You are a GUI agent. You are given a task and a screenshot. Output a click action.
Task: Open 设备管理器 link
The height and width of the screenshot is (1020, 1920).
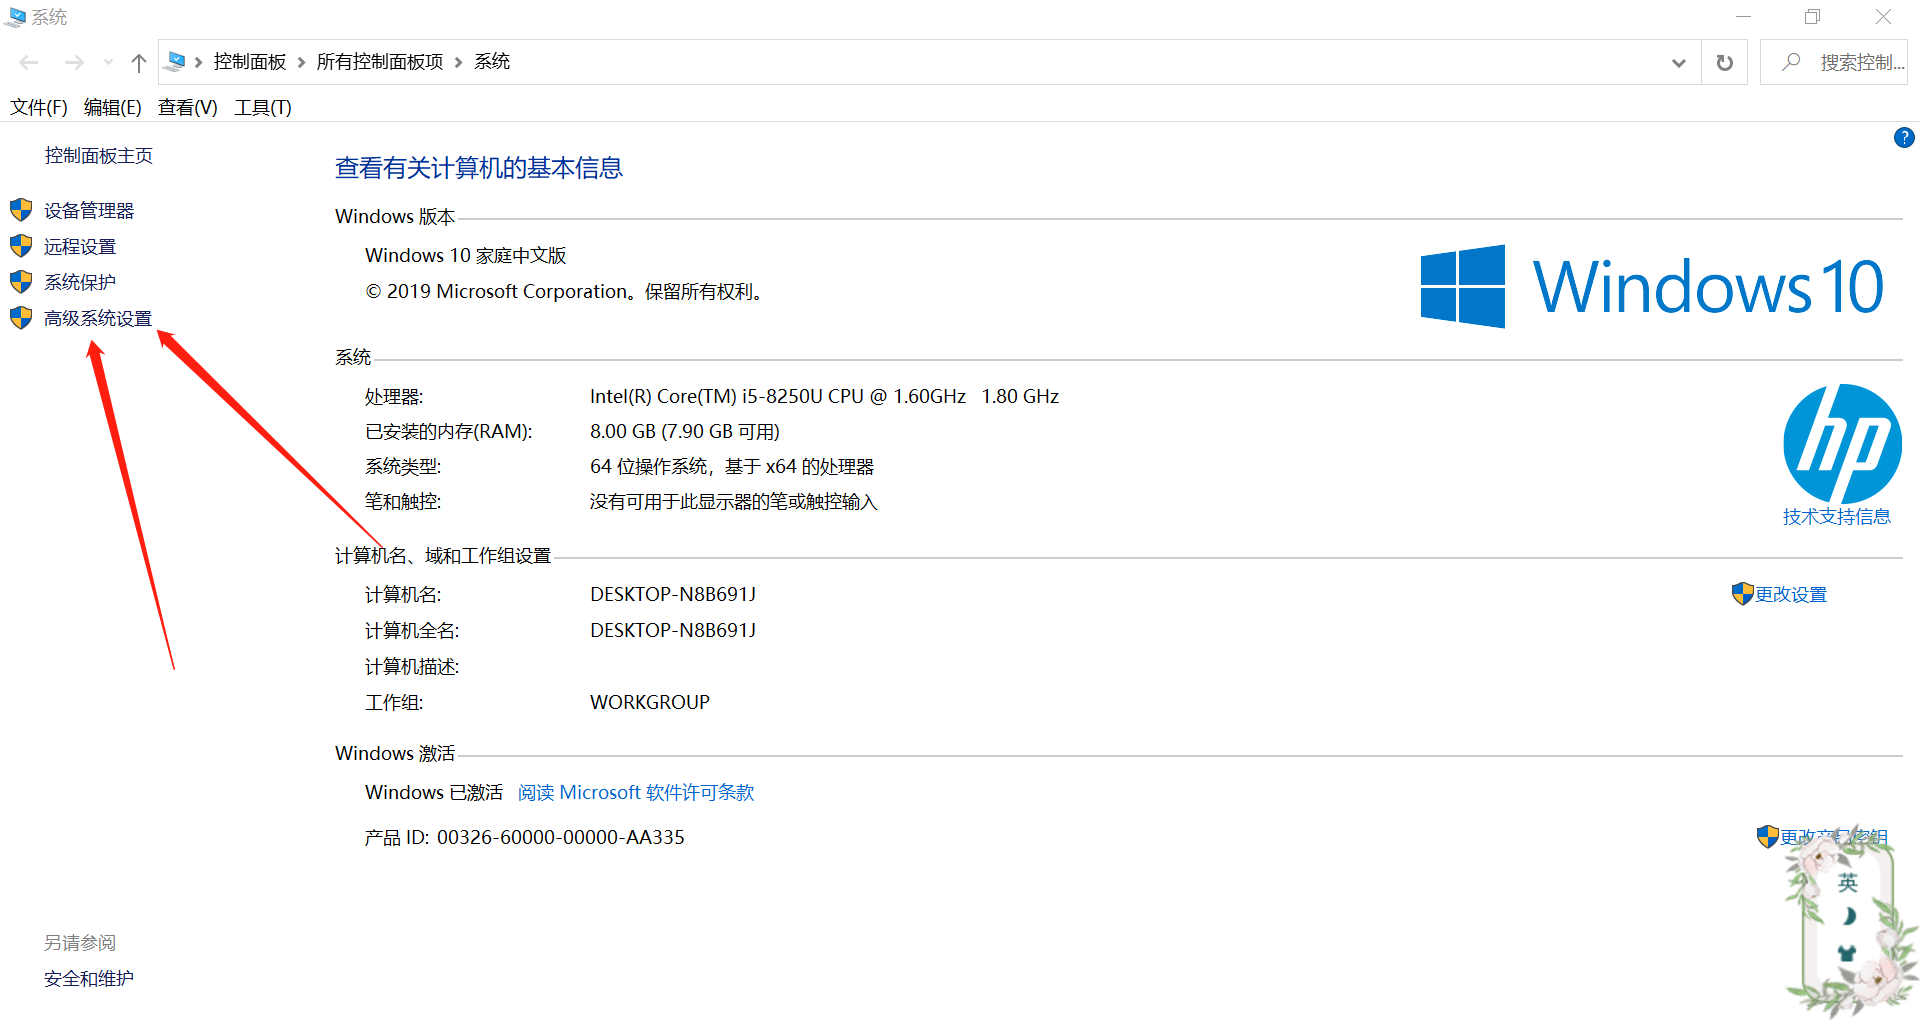[89, 211]
